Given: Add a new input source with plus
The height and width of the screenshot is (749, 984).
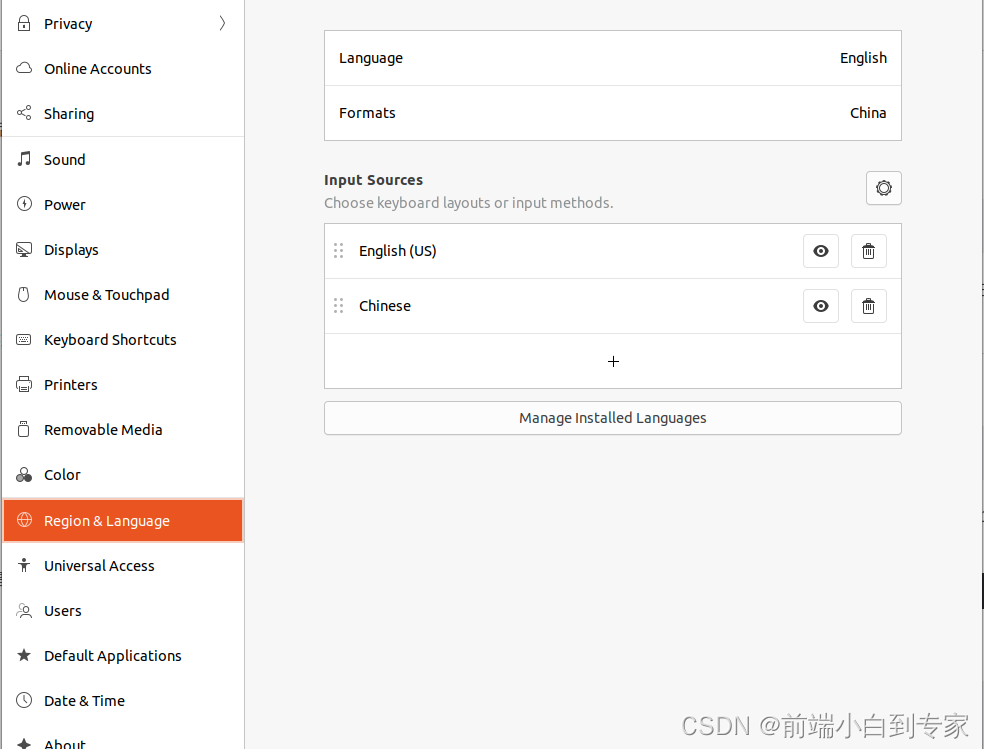Looking at the screenshot, I should (x=613, y=361).
